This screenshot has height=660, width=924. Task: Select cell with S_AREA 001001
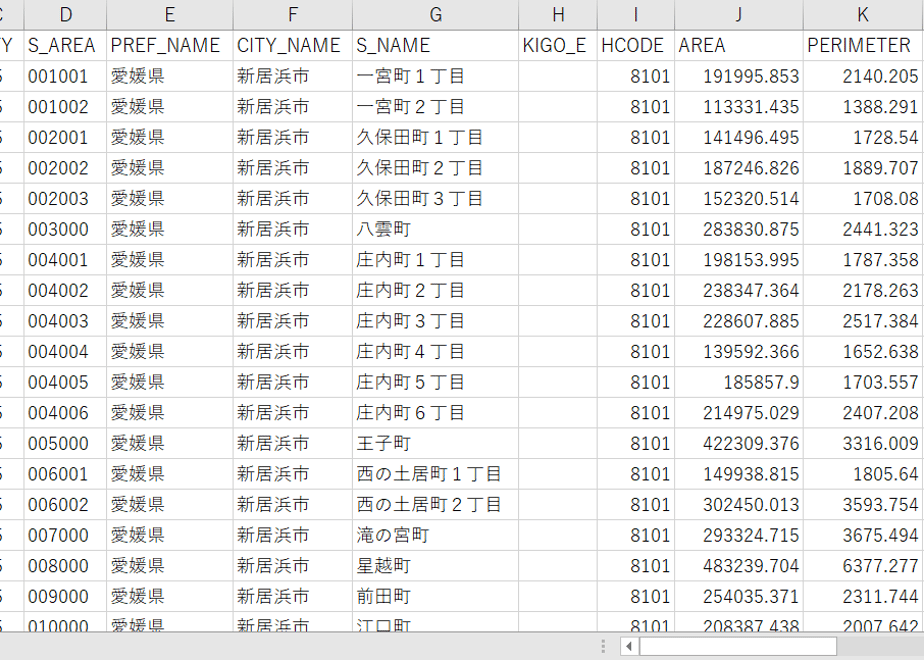pos(65,76)
